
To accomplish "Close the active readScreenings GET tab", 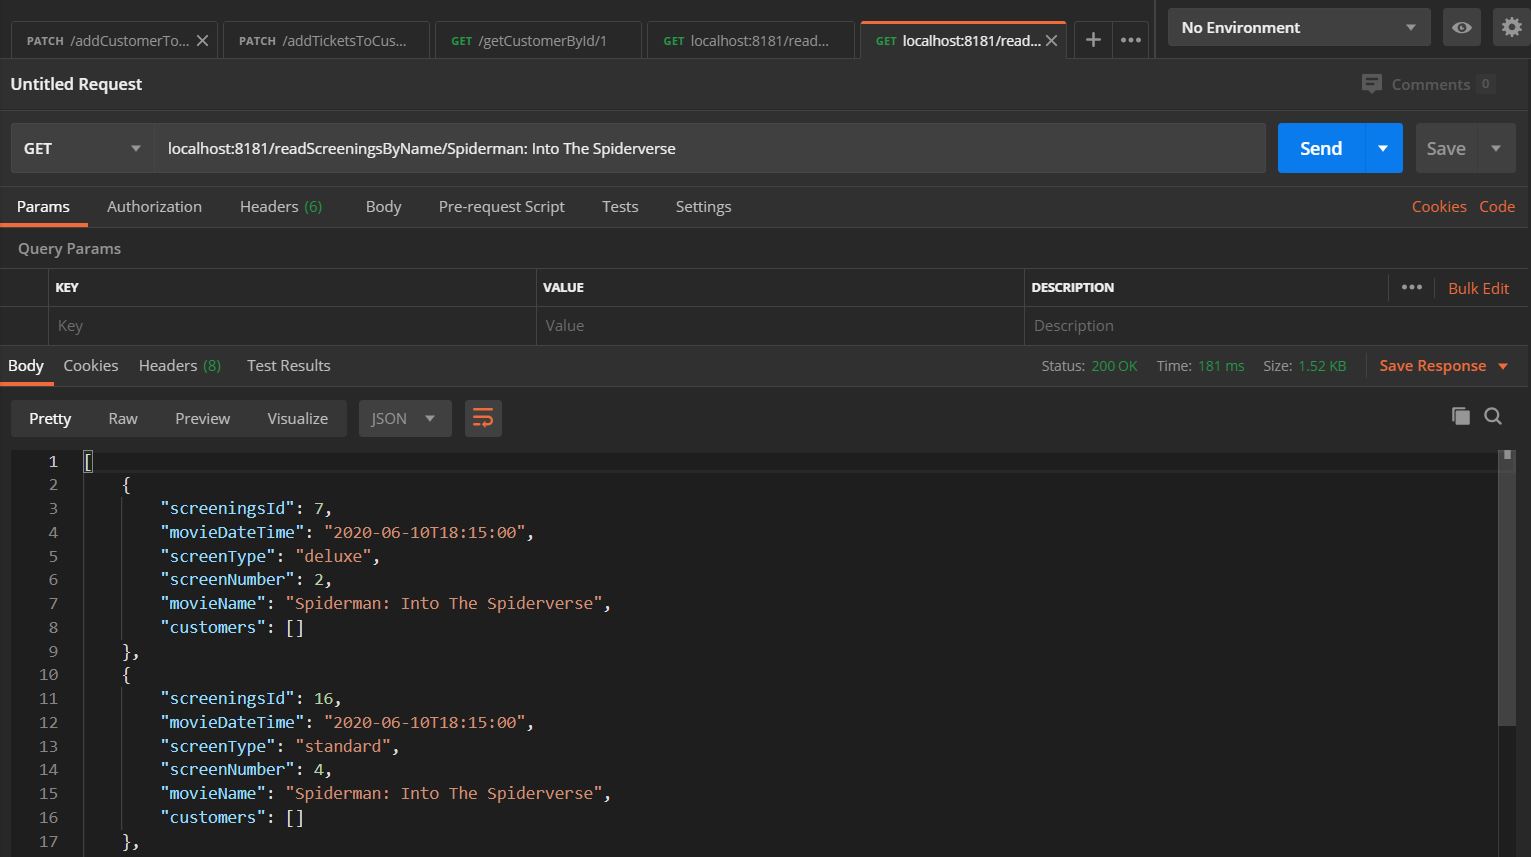I will click(1051, 41).
